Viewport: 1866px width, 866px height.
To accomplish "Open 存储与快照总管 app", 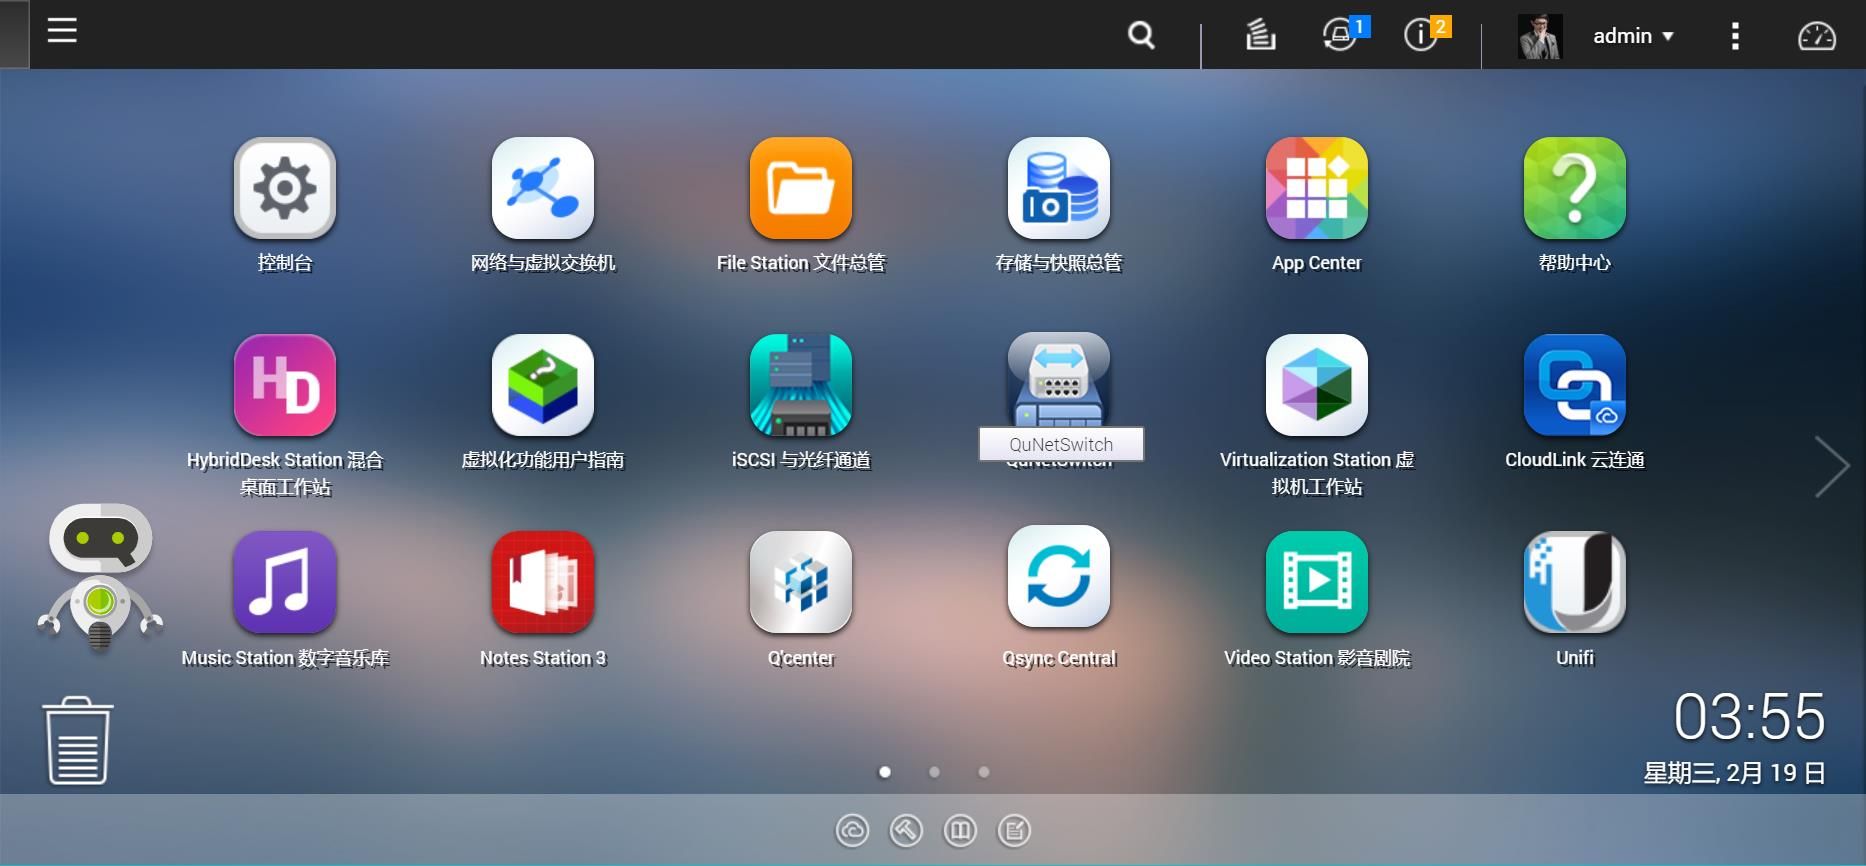I will click(x=1059, y=188).
